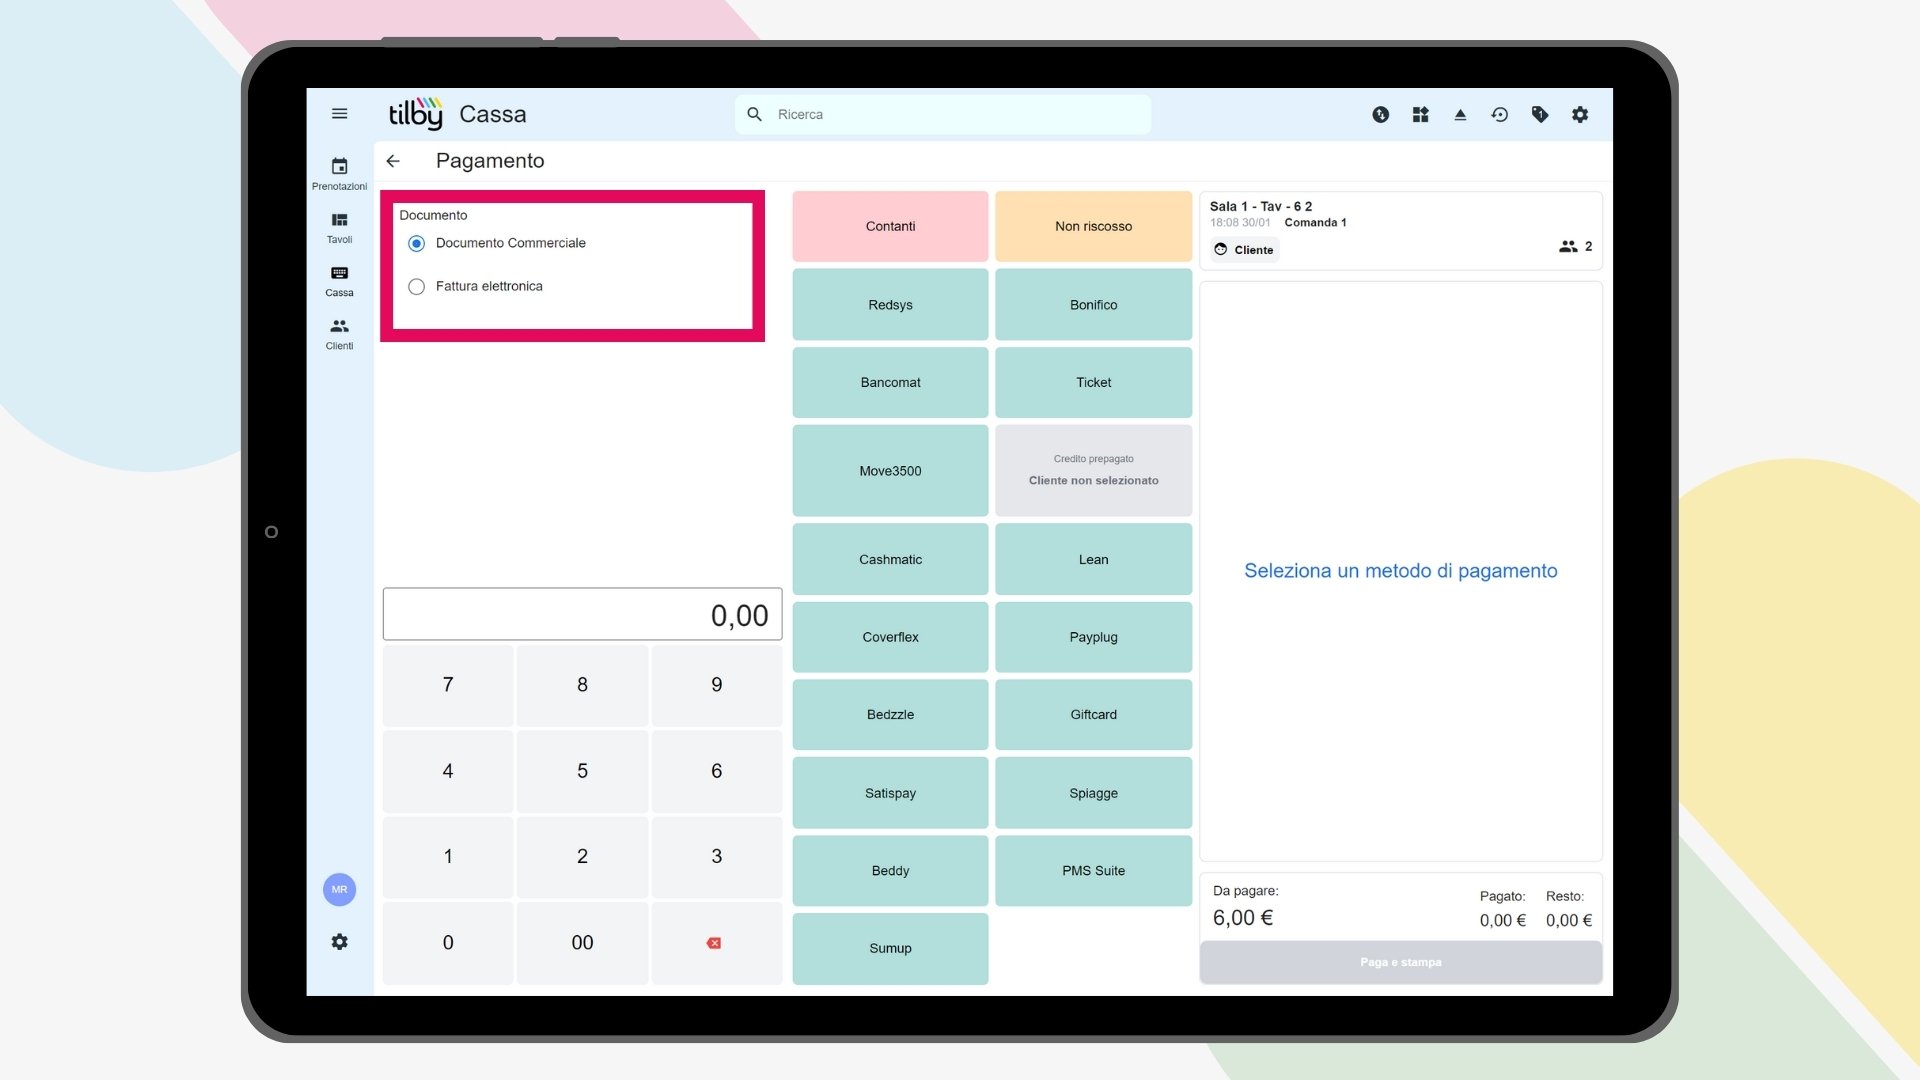The height and width of the screenshot is (1080, 1920).
Task: Select Spiagge payment
Action: (x=1093, y=793)
